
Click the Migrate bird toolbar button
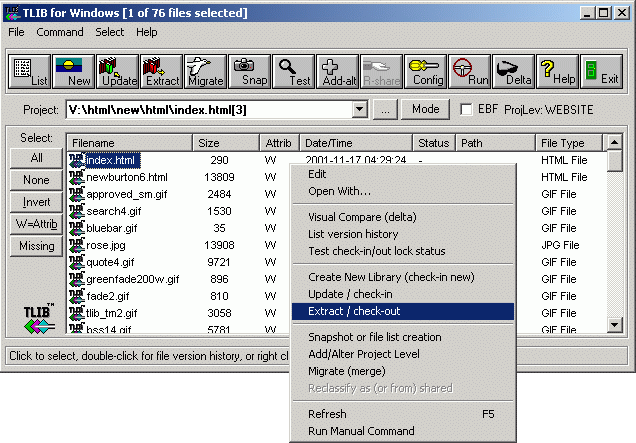tap(206, 71)
